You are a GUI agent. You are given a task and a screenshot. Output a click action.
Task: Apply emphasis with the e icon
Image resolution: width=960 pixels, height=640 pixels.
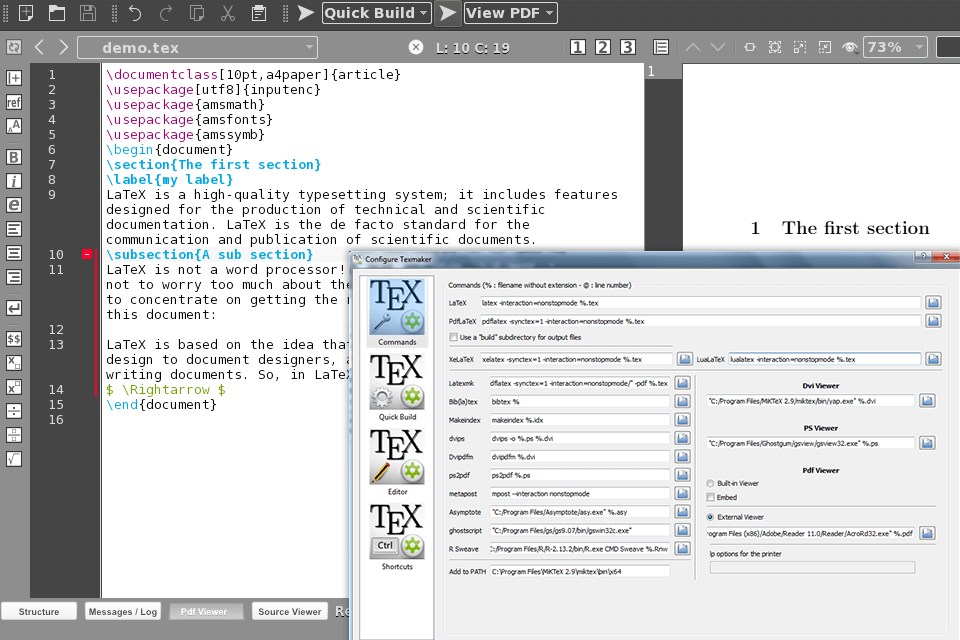[x=13, y=205]
